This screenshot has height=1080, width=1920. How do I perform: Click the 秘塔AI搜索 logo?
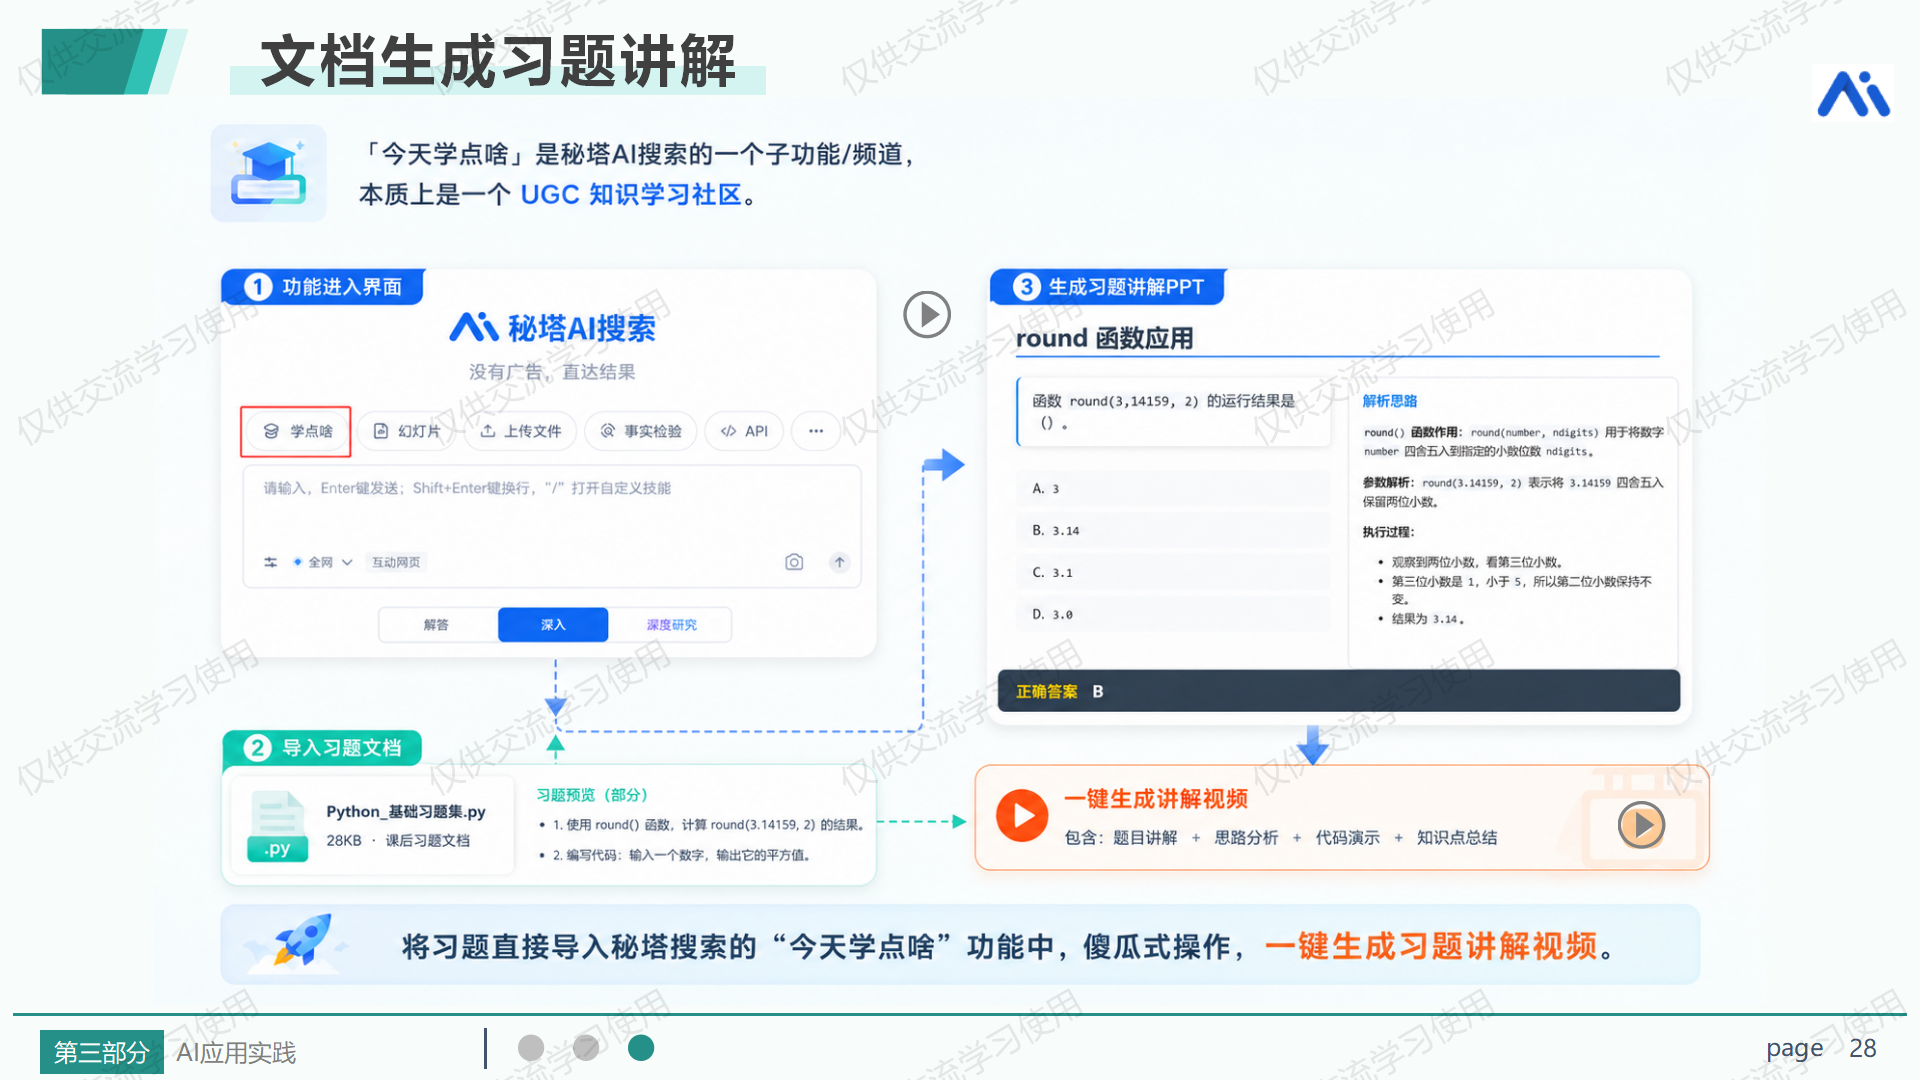(553, 328)
